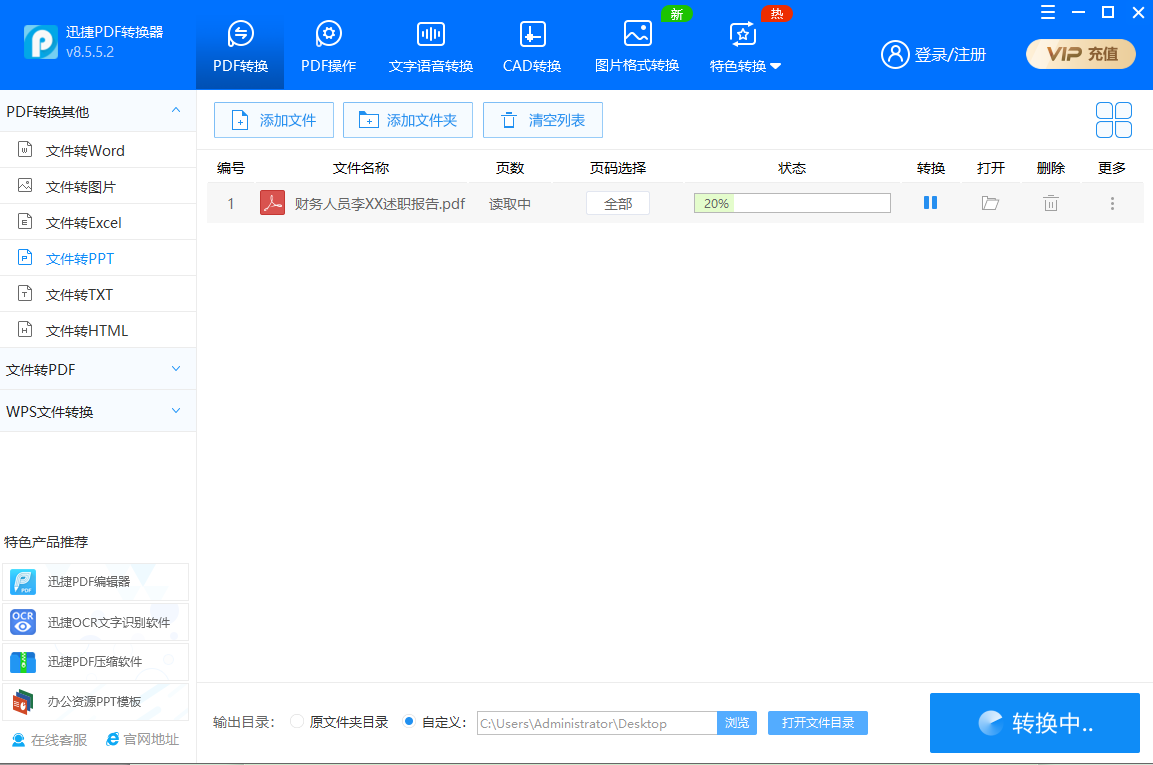Click the 添加文件 button
This screenshot has width=1153, height=765.
pyautogui.click(x=273, y=119)
